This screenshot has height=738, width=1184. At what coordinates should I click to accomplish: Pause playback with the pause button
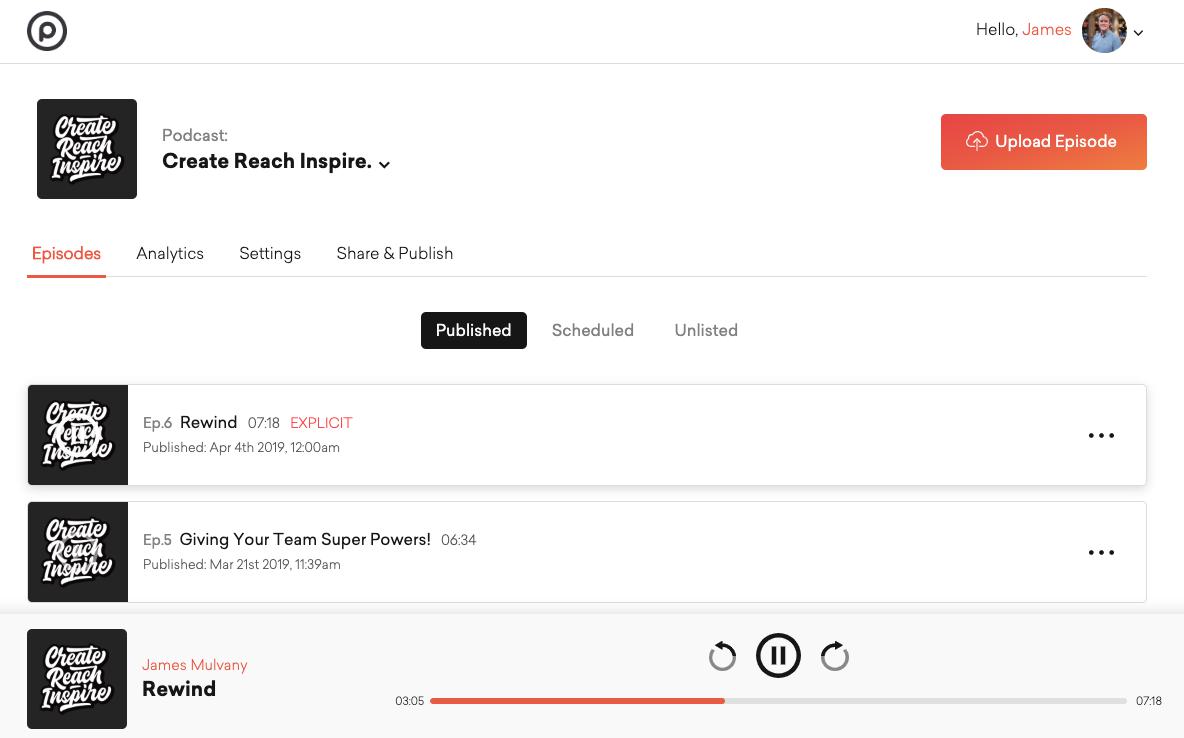pyautogui.click(x=778, y=656)
